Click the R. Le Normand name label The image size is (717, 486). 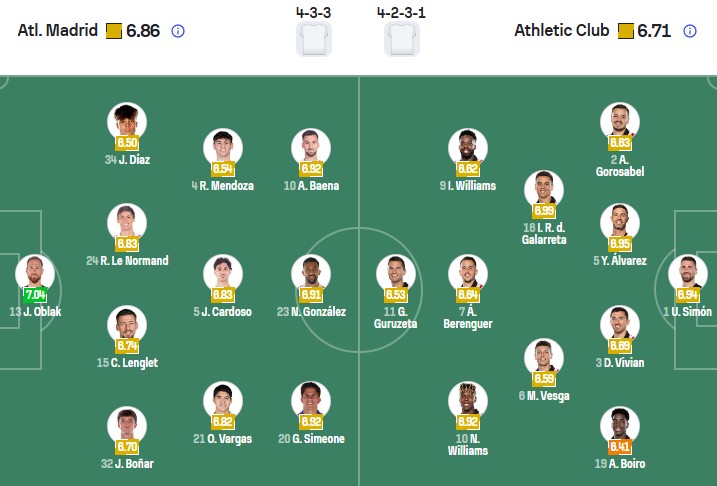pos(127,261)
